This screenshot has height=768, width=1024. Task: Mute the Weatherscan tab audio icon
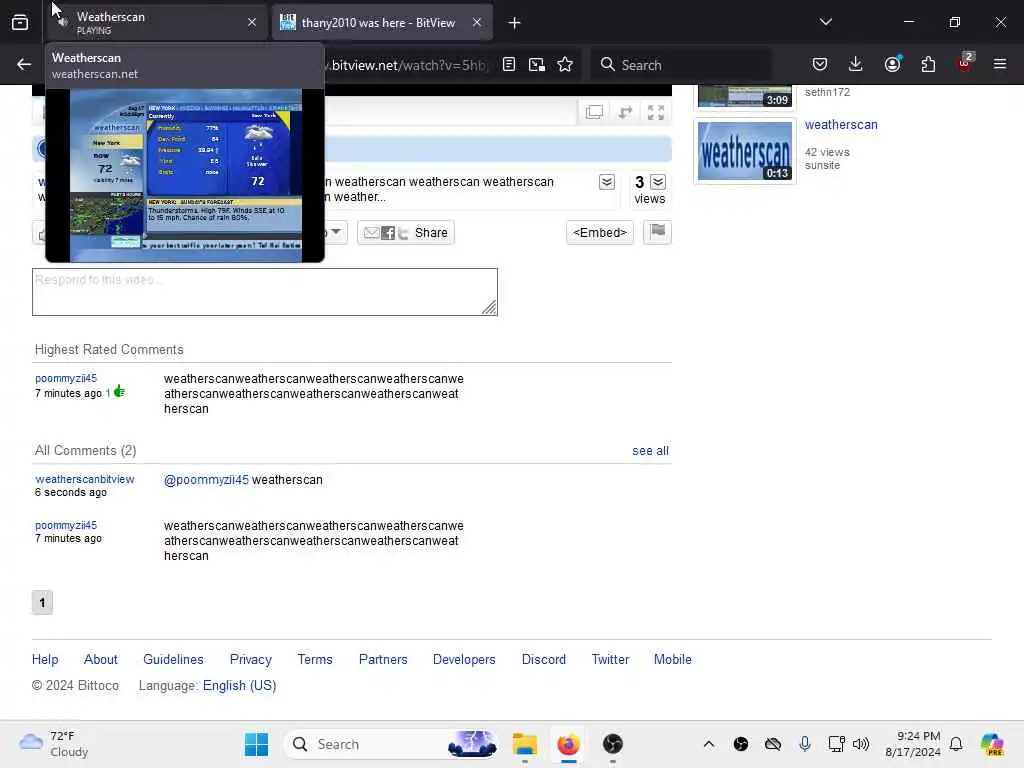62,22
